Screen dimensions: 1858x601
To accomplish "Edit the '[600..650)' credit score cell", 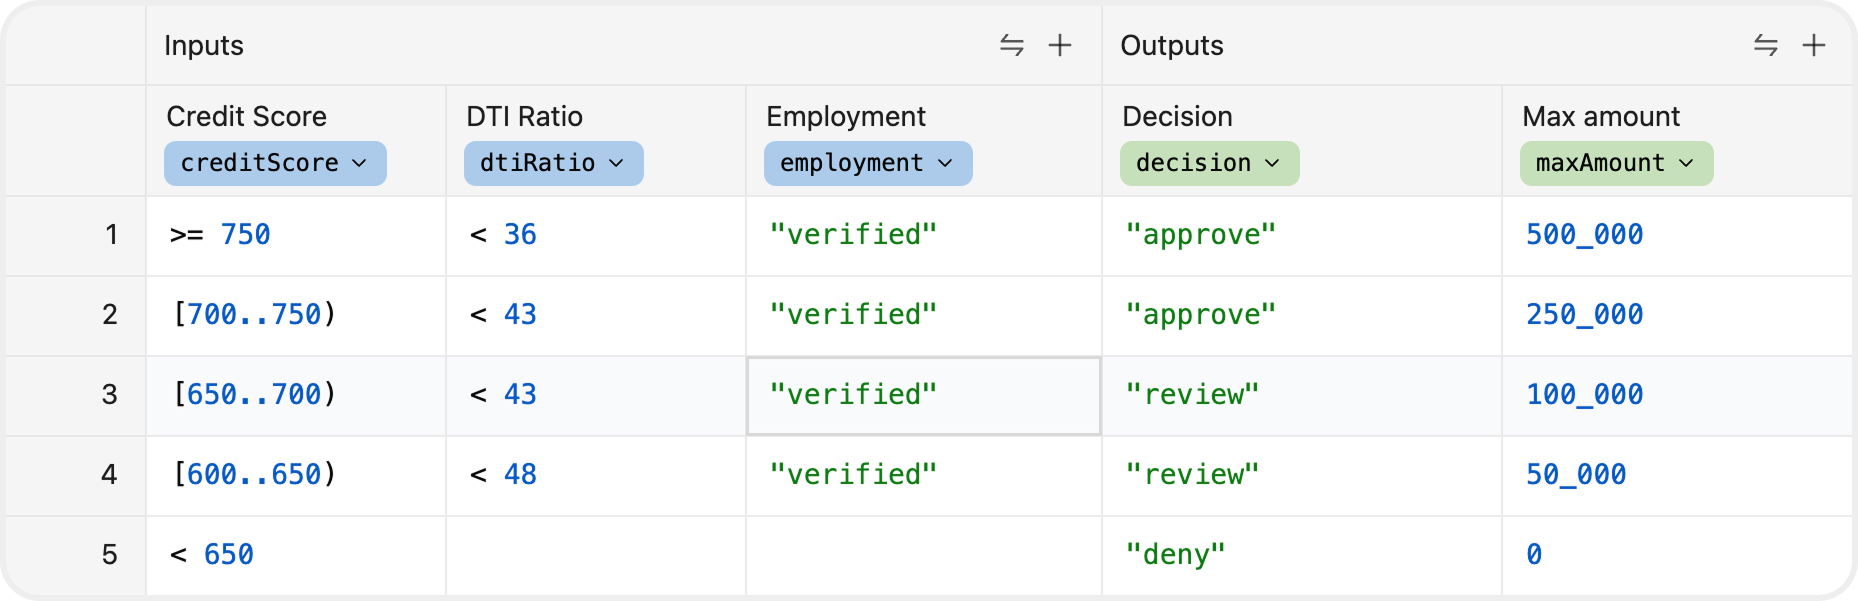I will (296, 475).
